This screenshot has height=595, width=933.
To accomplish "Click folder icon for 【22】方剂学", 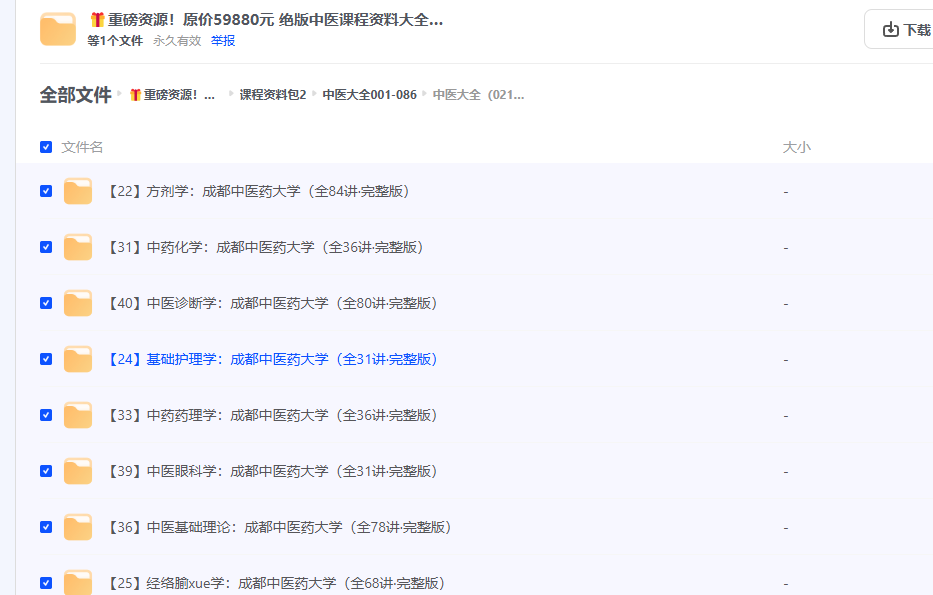I will click(x=78, y=191).
